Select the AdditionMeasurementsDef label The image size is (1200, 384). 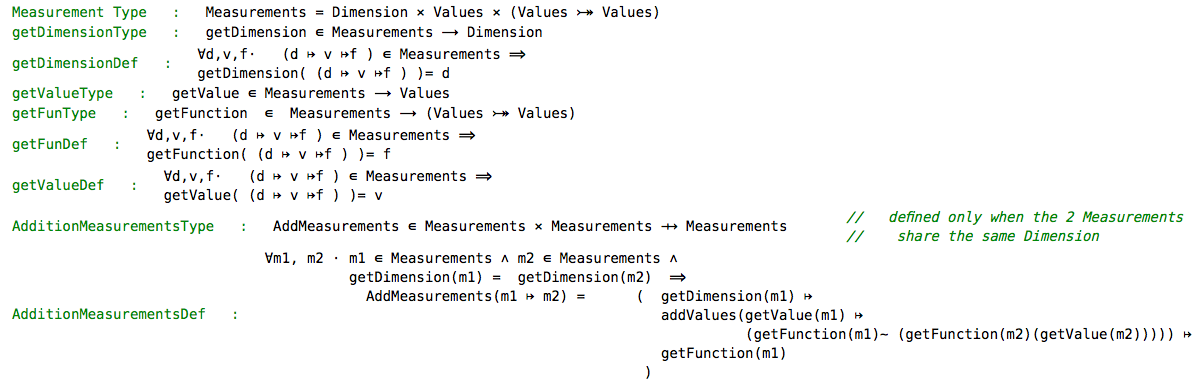109,314
